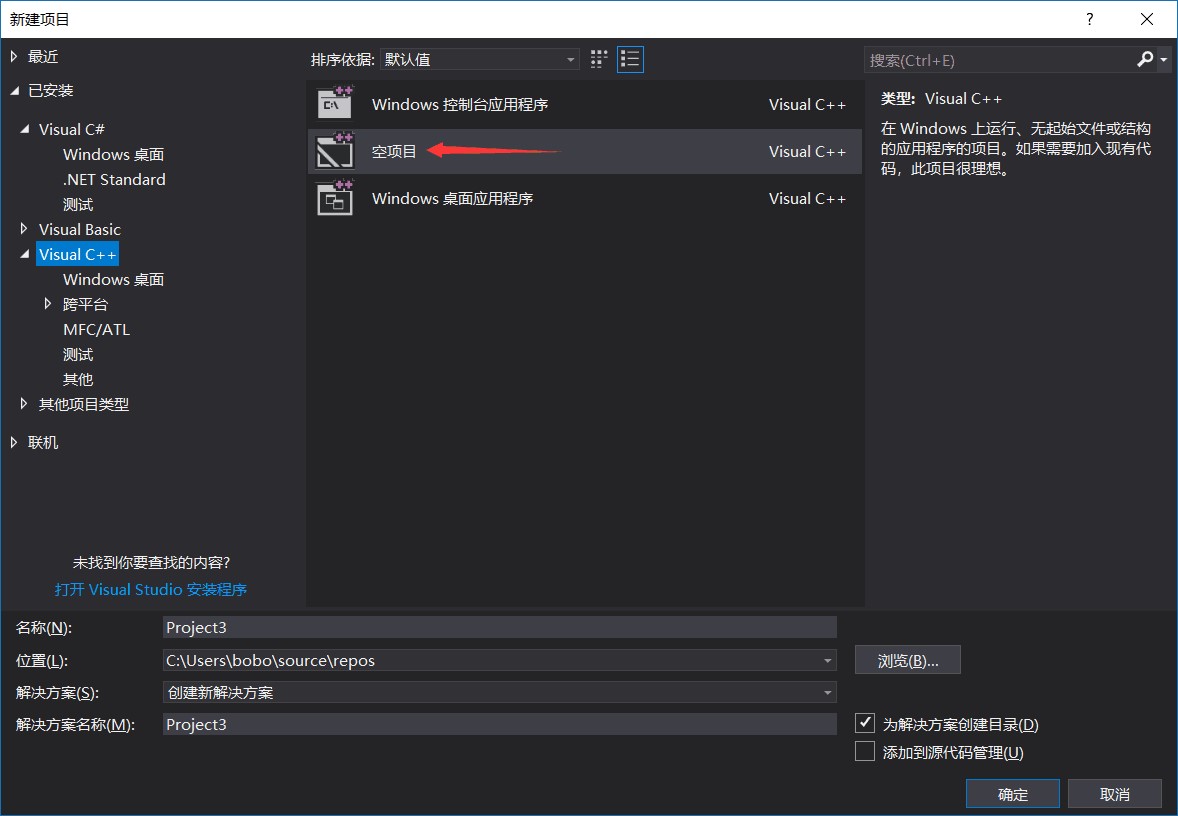The image size is (1178, 816).
Task: Open the sort-by '默认值' dropdown
Action: point(479,59)
